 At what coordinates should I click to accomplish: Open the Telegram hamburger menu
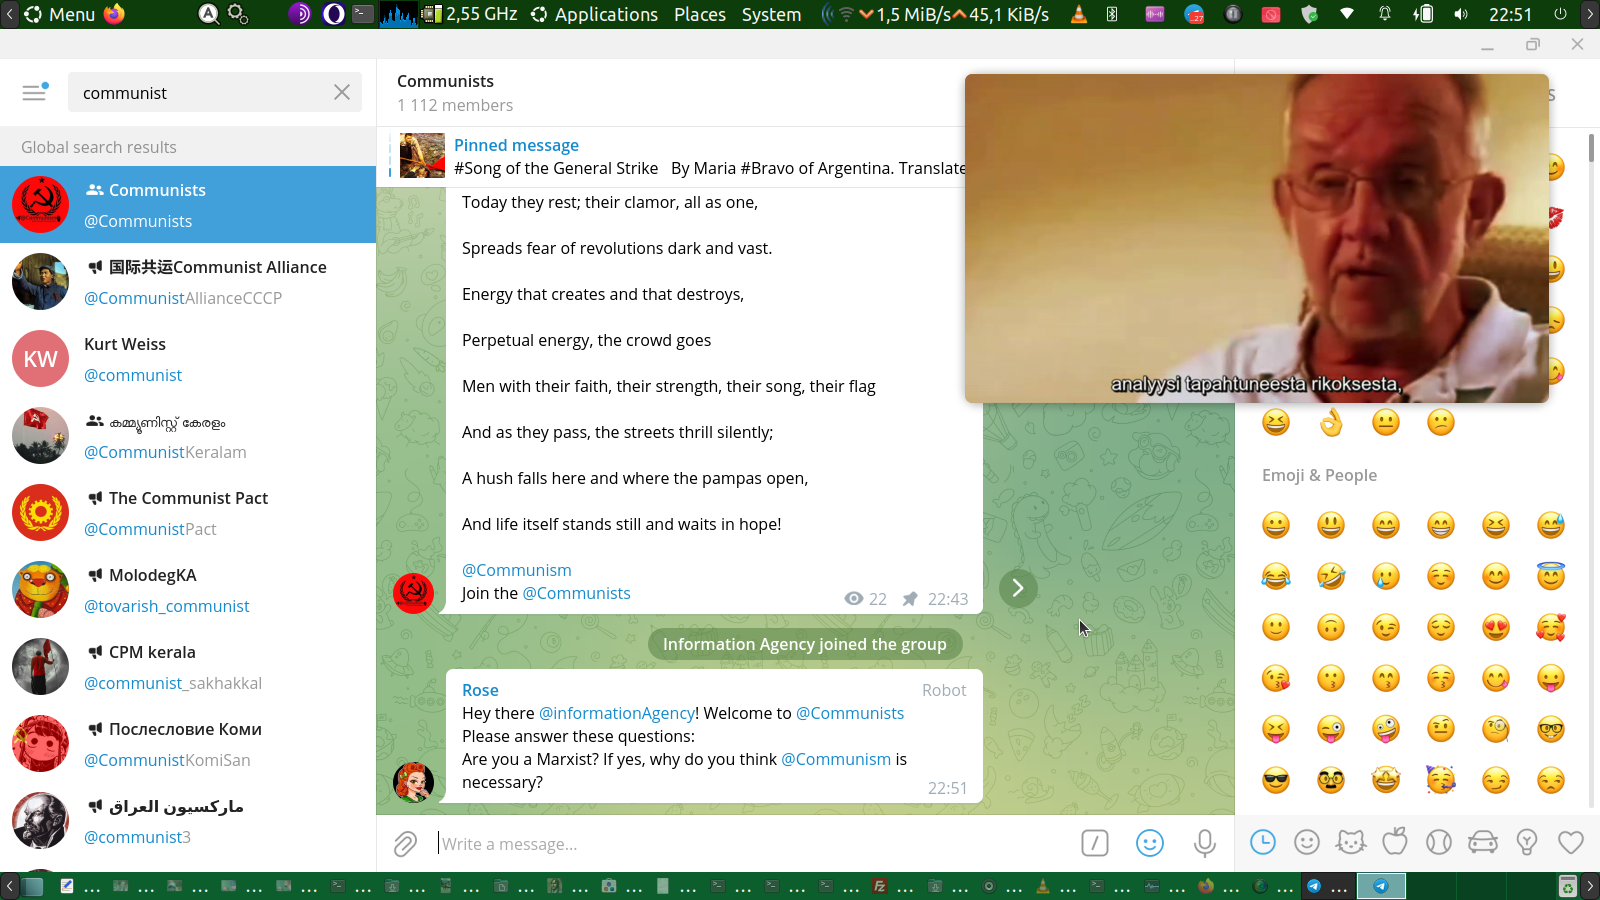click(35, 92)
